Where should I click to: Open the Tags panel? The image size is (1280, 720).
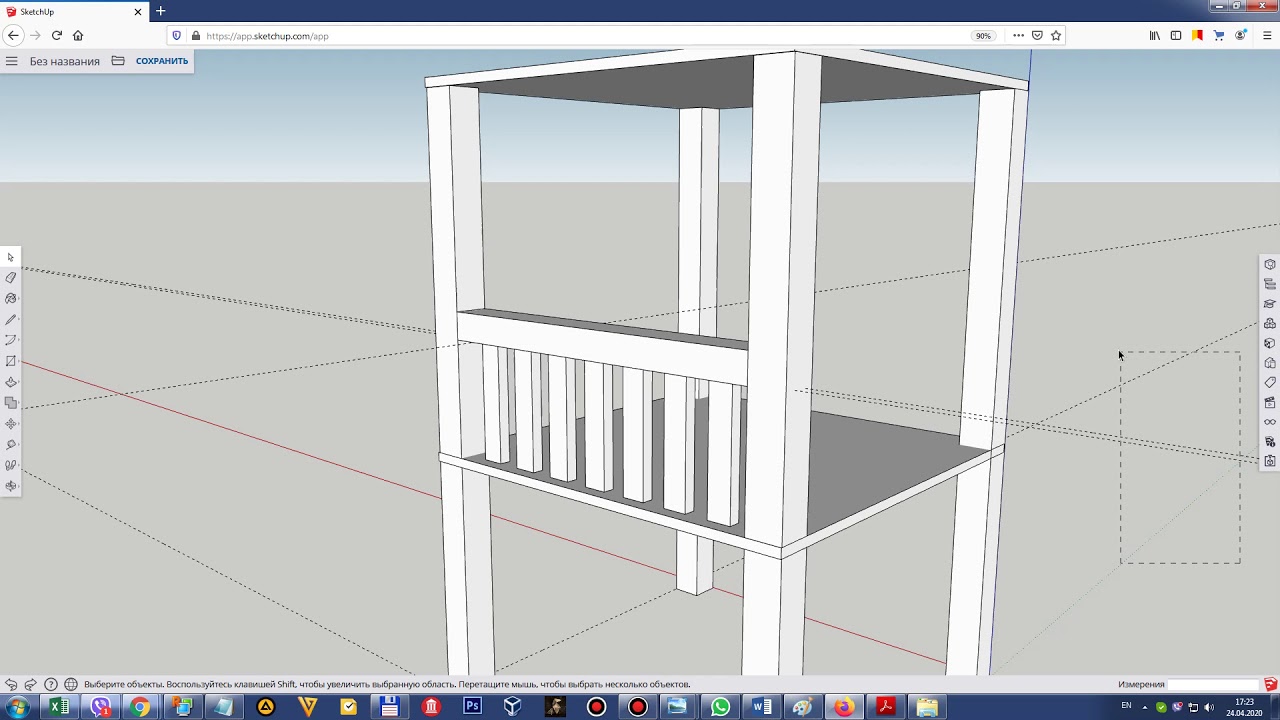click(1270, 382)
